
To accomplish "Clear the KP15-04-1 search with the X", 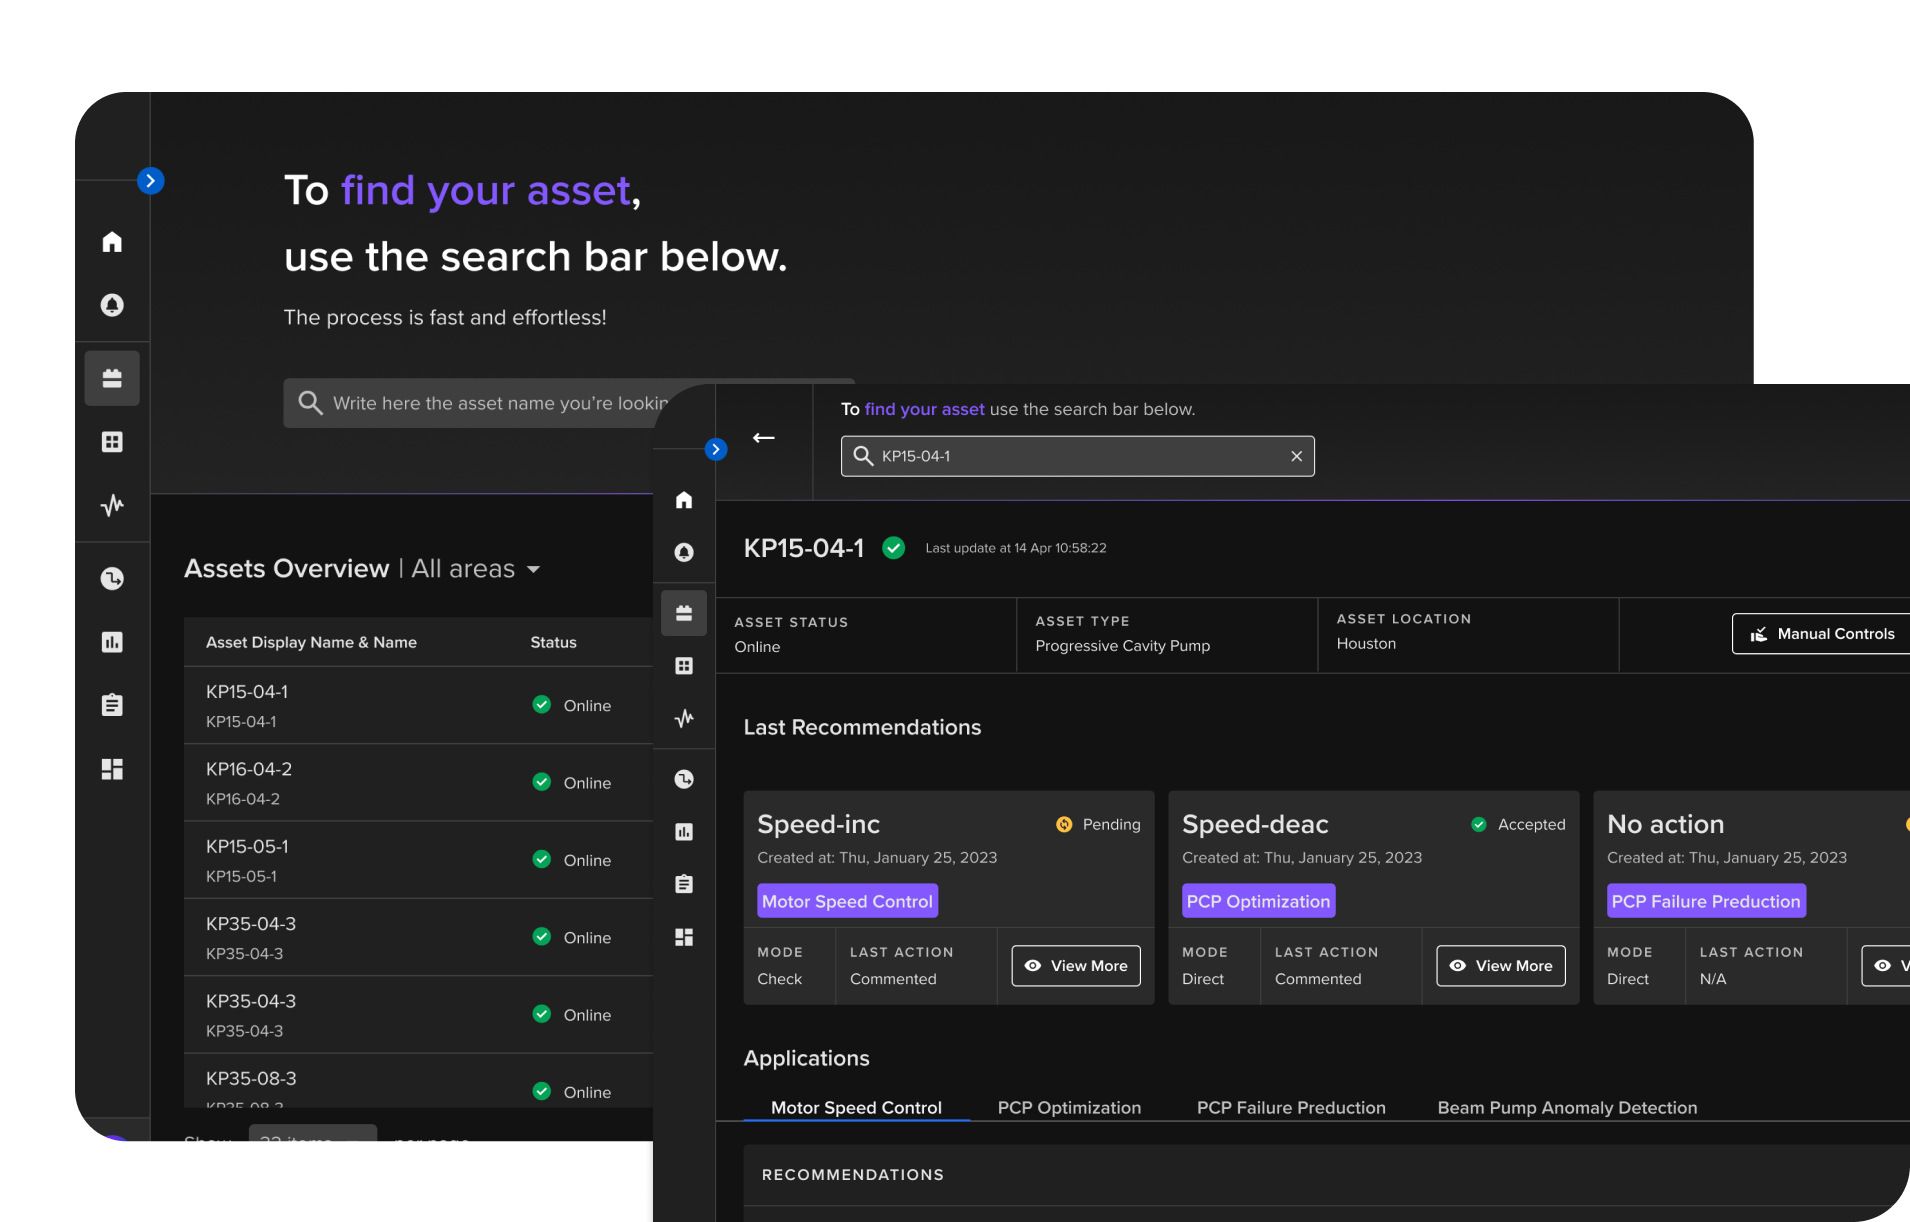I will click(x=1296, y=456).
